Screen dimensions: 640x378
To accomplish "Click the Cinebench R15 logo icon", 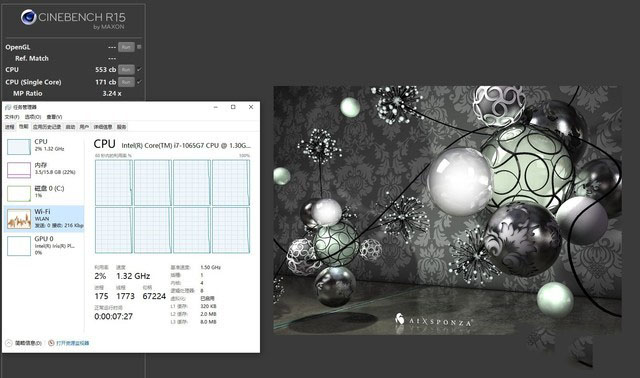I will (x=29, y=17).
